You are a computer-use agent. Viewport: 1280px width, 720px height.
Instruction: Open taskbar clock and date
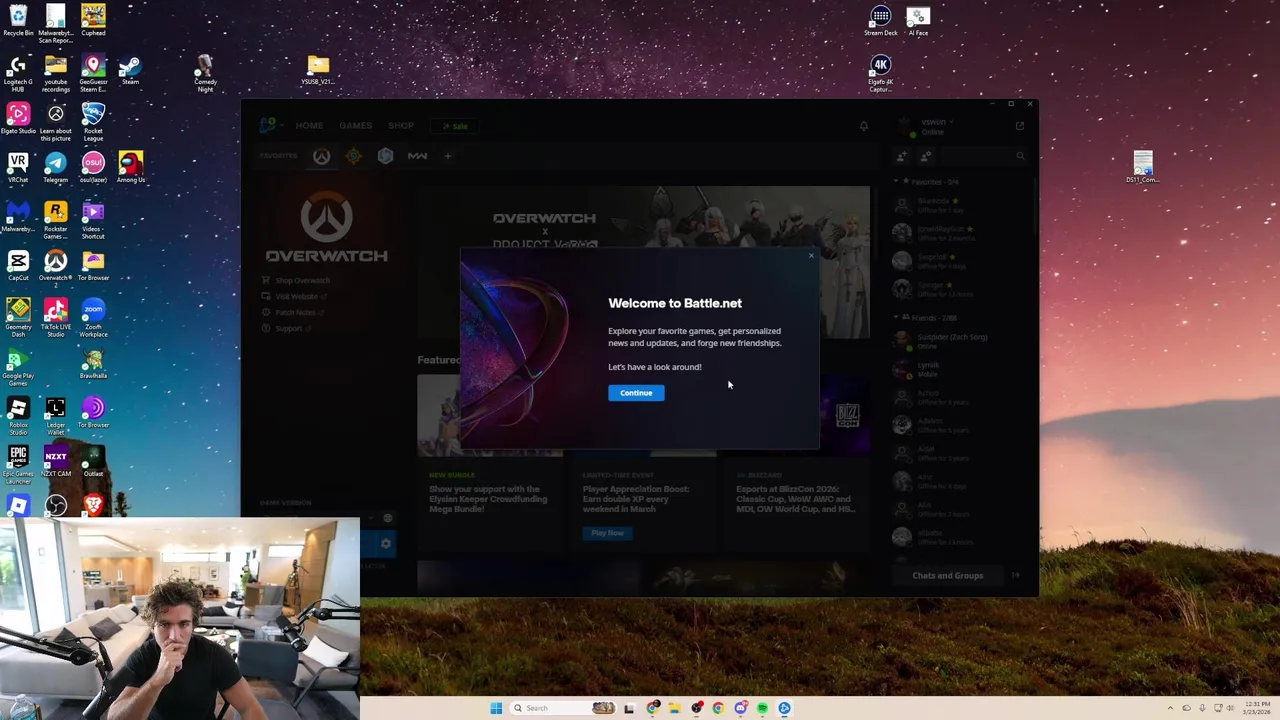1256,708
